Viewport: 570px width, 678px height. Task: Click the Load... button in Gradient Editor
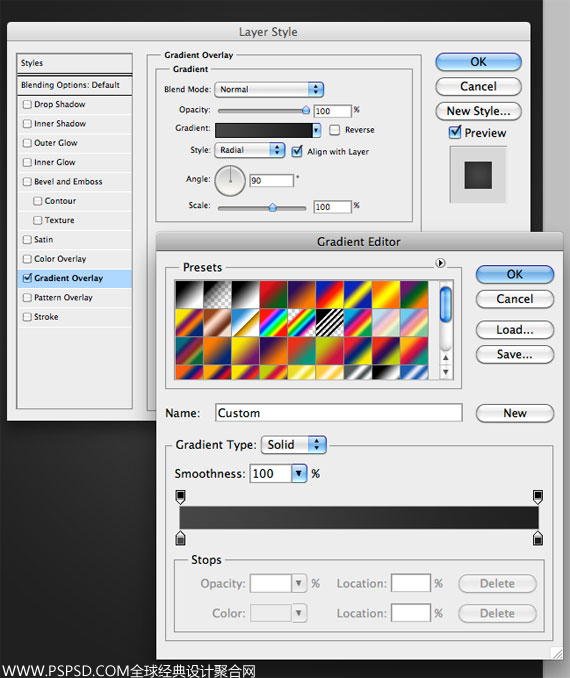click(x=515, y=330)
